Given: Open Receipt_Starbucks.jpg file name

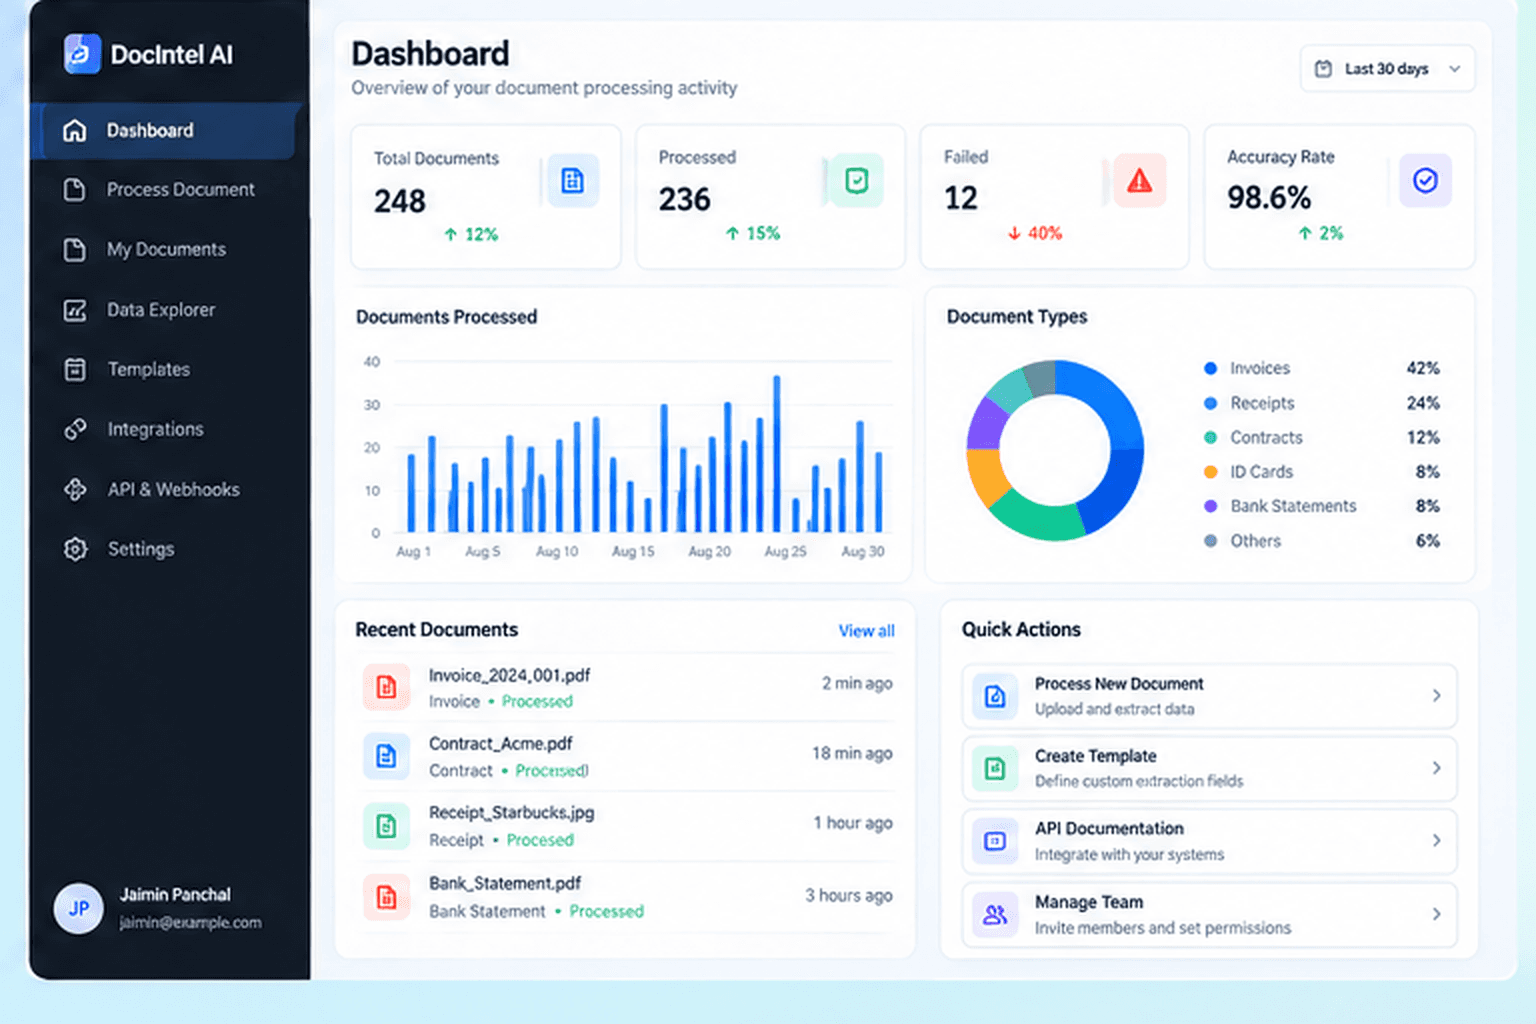Looking at the screenshot, I should tap(511, 813).
